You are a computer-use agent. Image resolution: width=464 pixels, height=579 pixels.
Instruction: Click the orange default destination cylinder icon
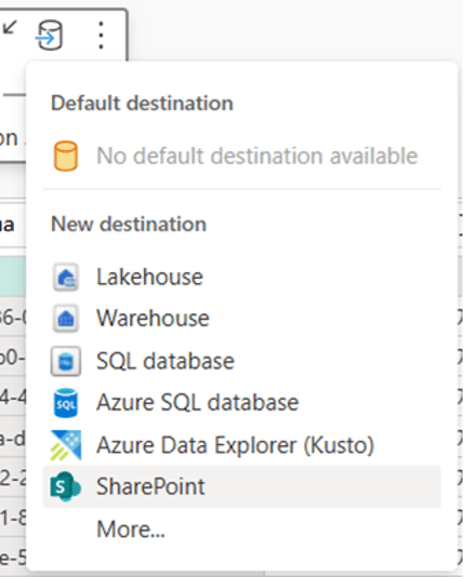pyautogui.click(x=66, y=156)
